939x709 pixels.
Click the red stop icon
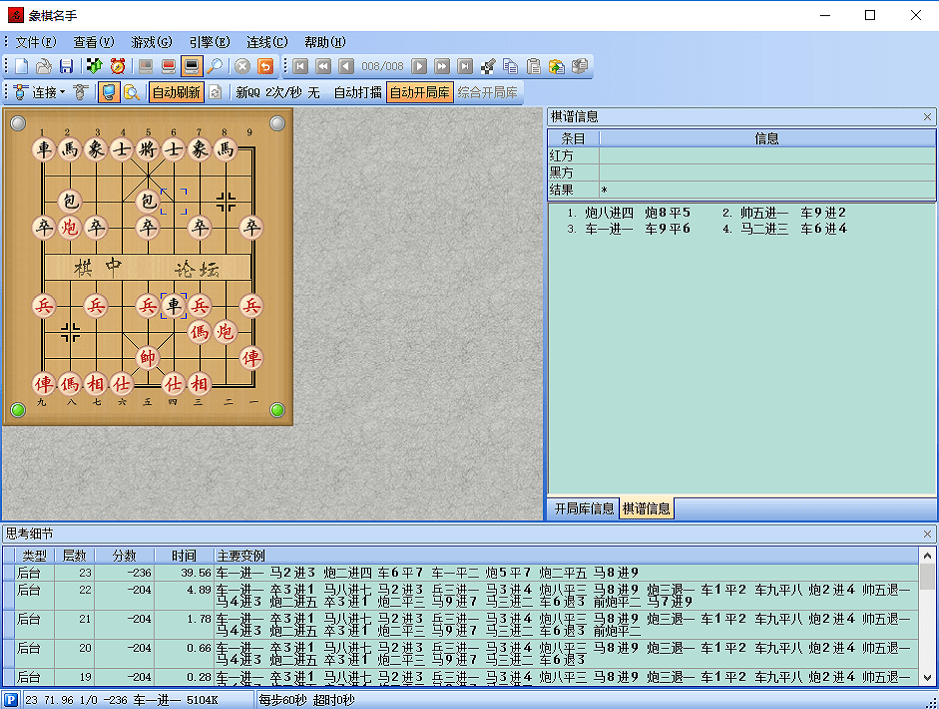(240, 66)
